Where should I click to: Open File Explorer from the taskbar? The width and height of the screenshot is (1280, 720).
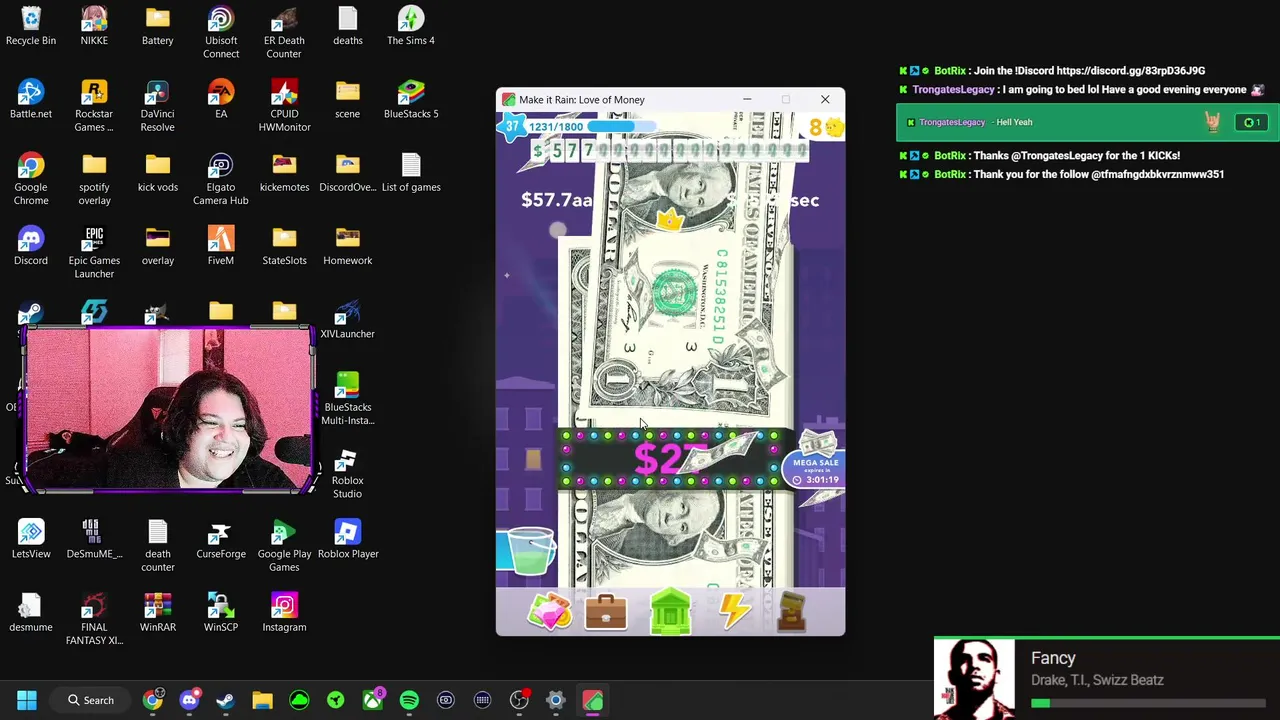pyautogui.click(x=262, y=700)
